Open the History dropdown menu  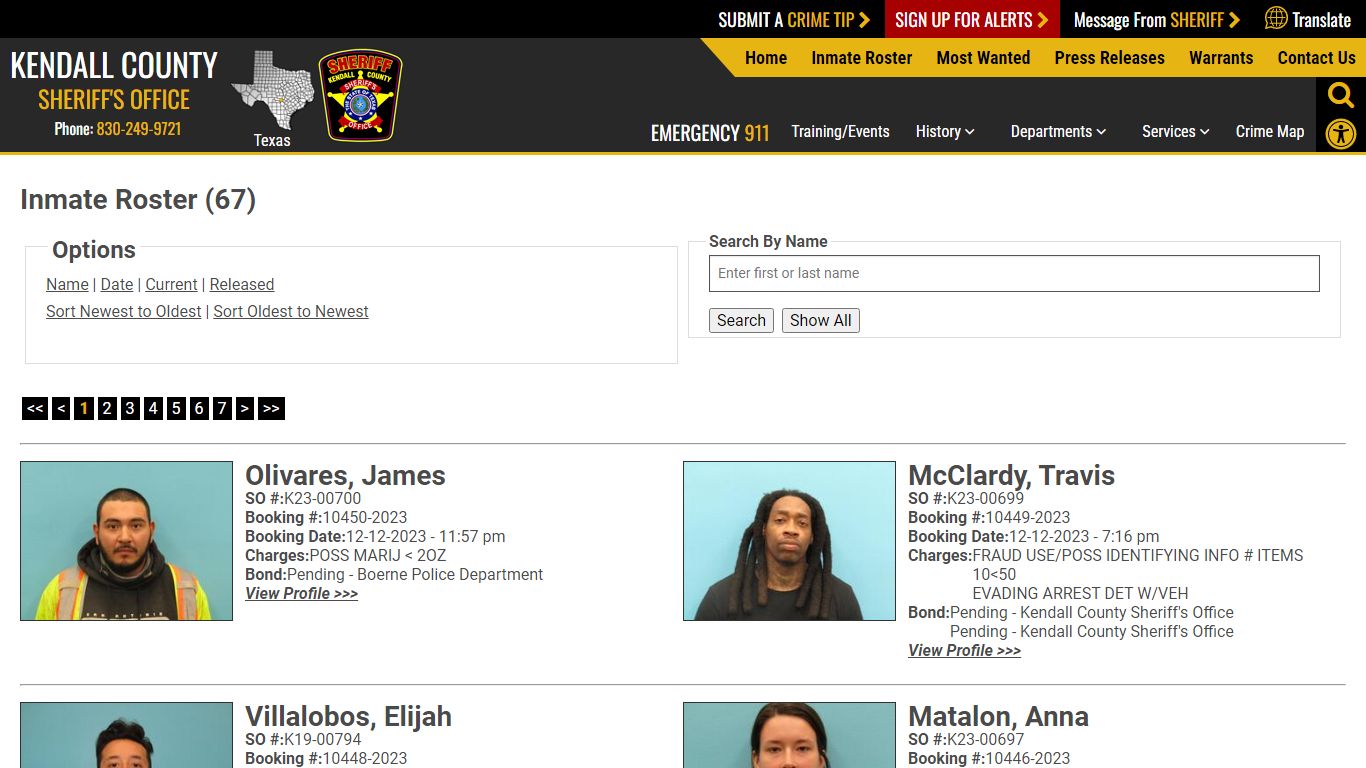pyautogui.click(x=944, y=131)
